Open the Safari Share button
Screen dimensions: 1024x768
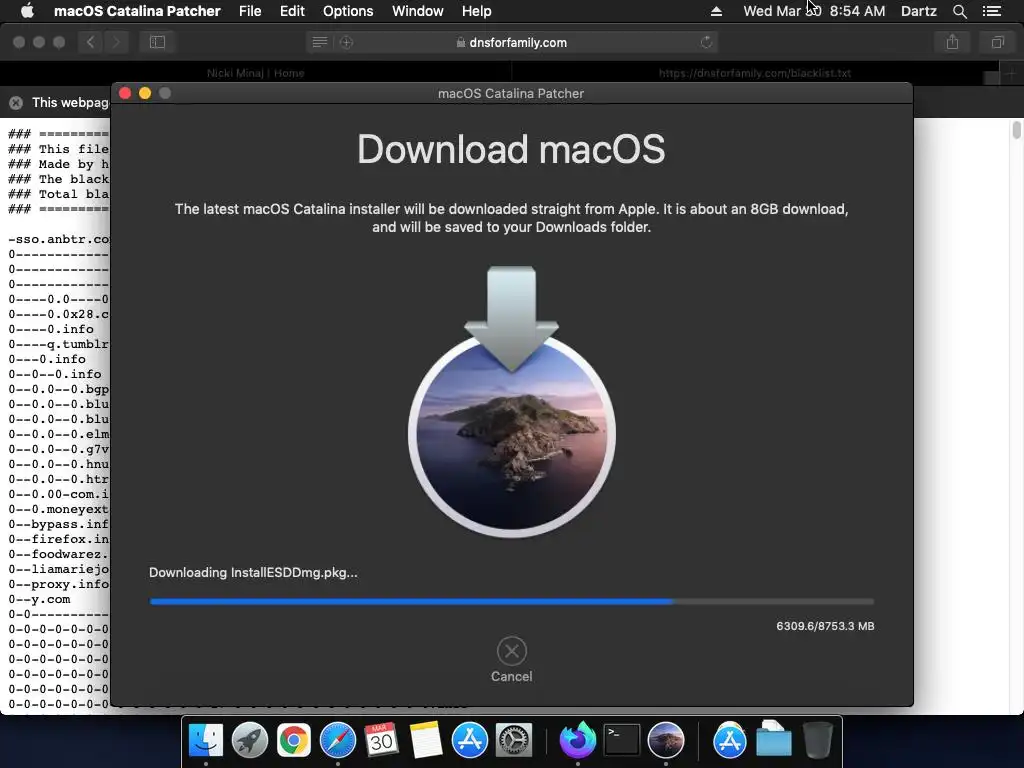click(x=952, y=42)
